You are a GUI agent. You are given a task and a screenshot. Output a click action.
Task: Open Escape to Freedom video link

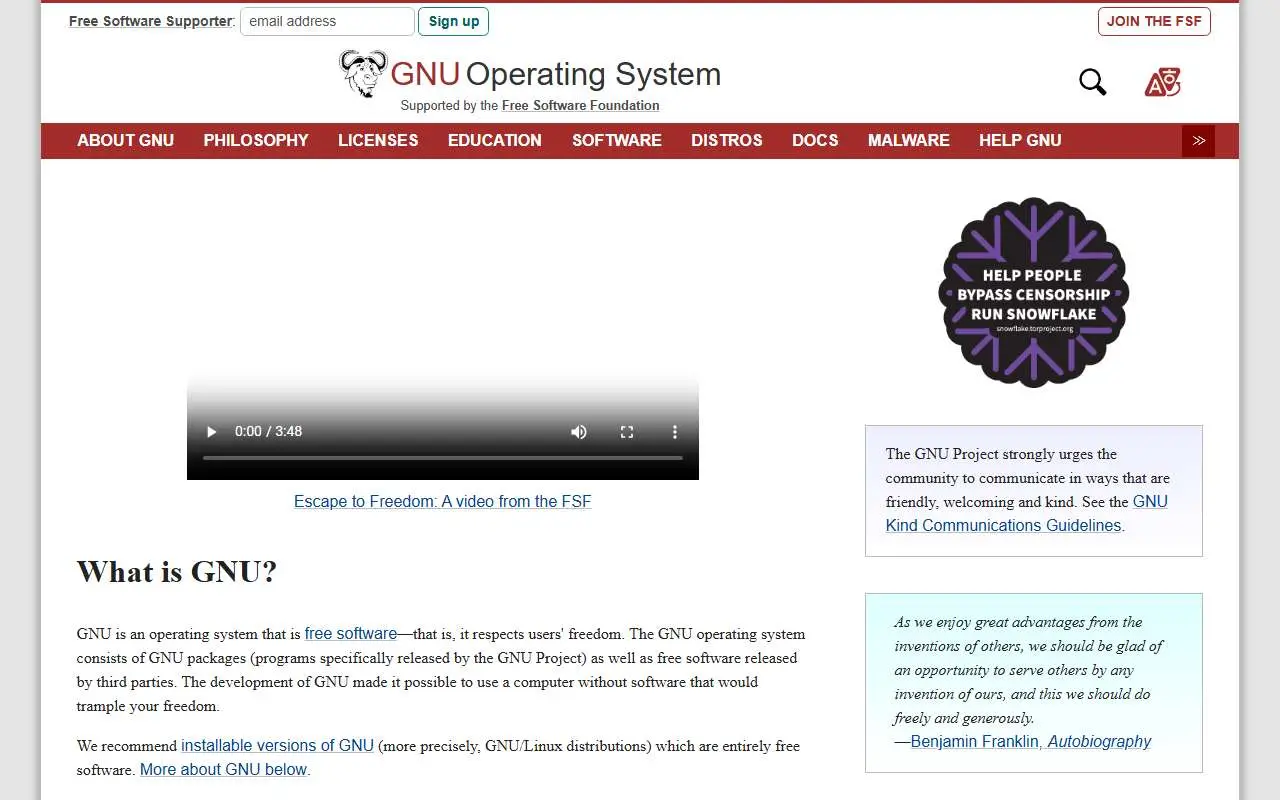pos(443,501)
